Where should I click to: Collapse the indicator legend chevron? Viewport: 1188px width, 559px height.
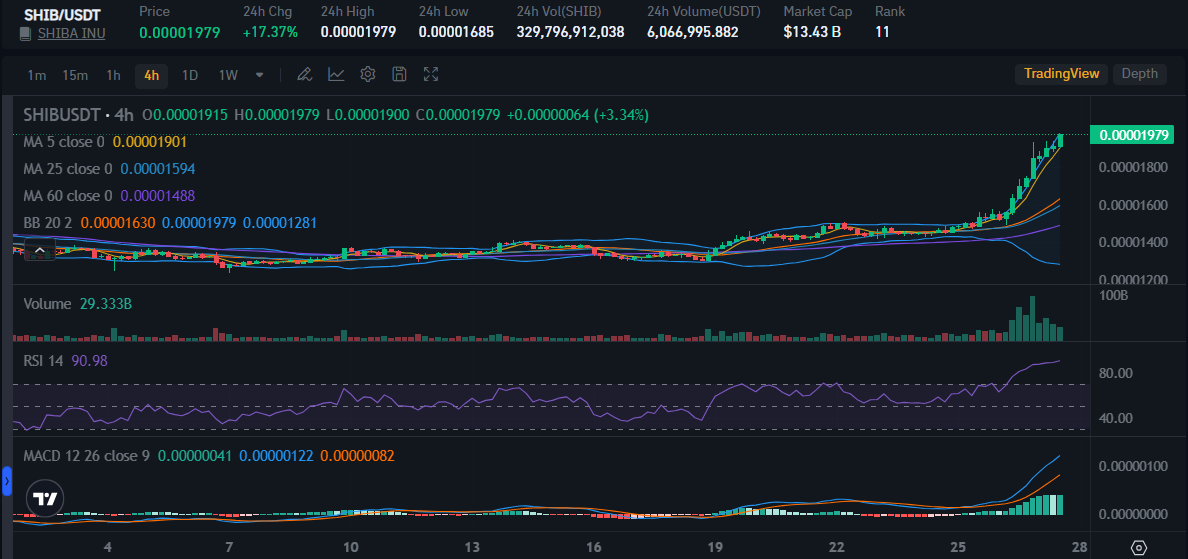39,251
